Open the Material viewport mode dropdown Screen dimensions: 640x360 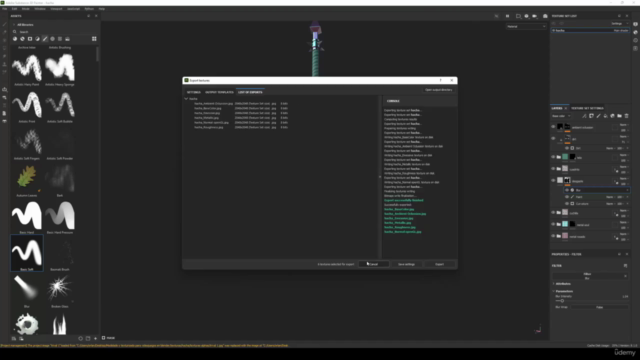point(526,27)
